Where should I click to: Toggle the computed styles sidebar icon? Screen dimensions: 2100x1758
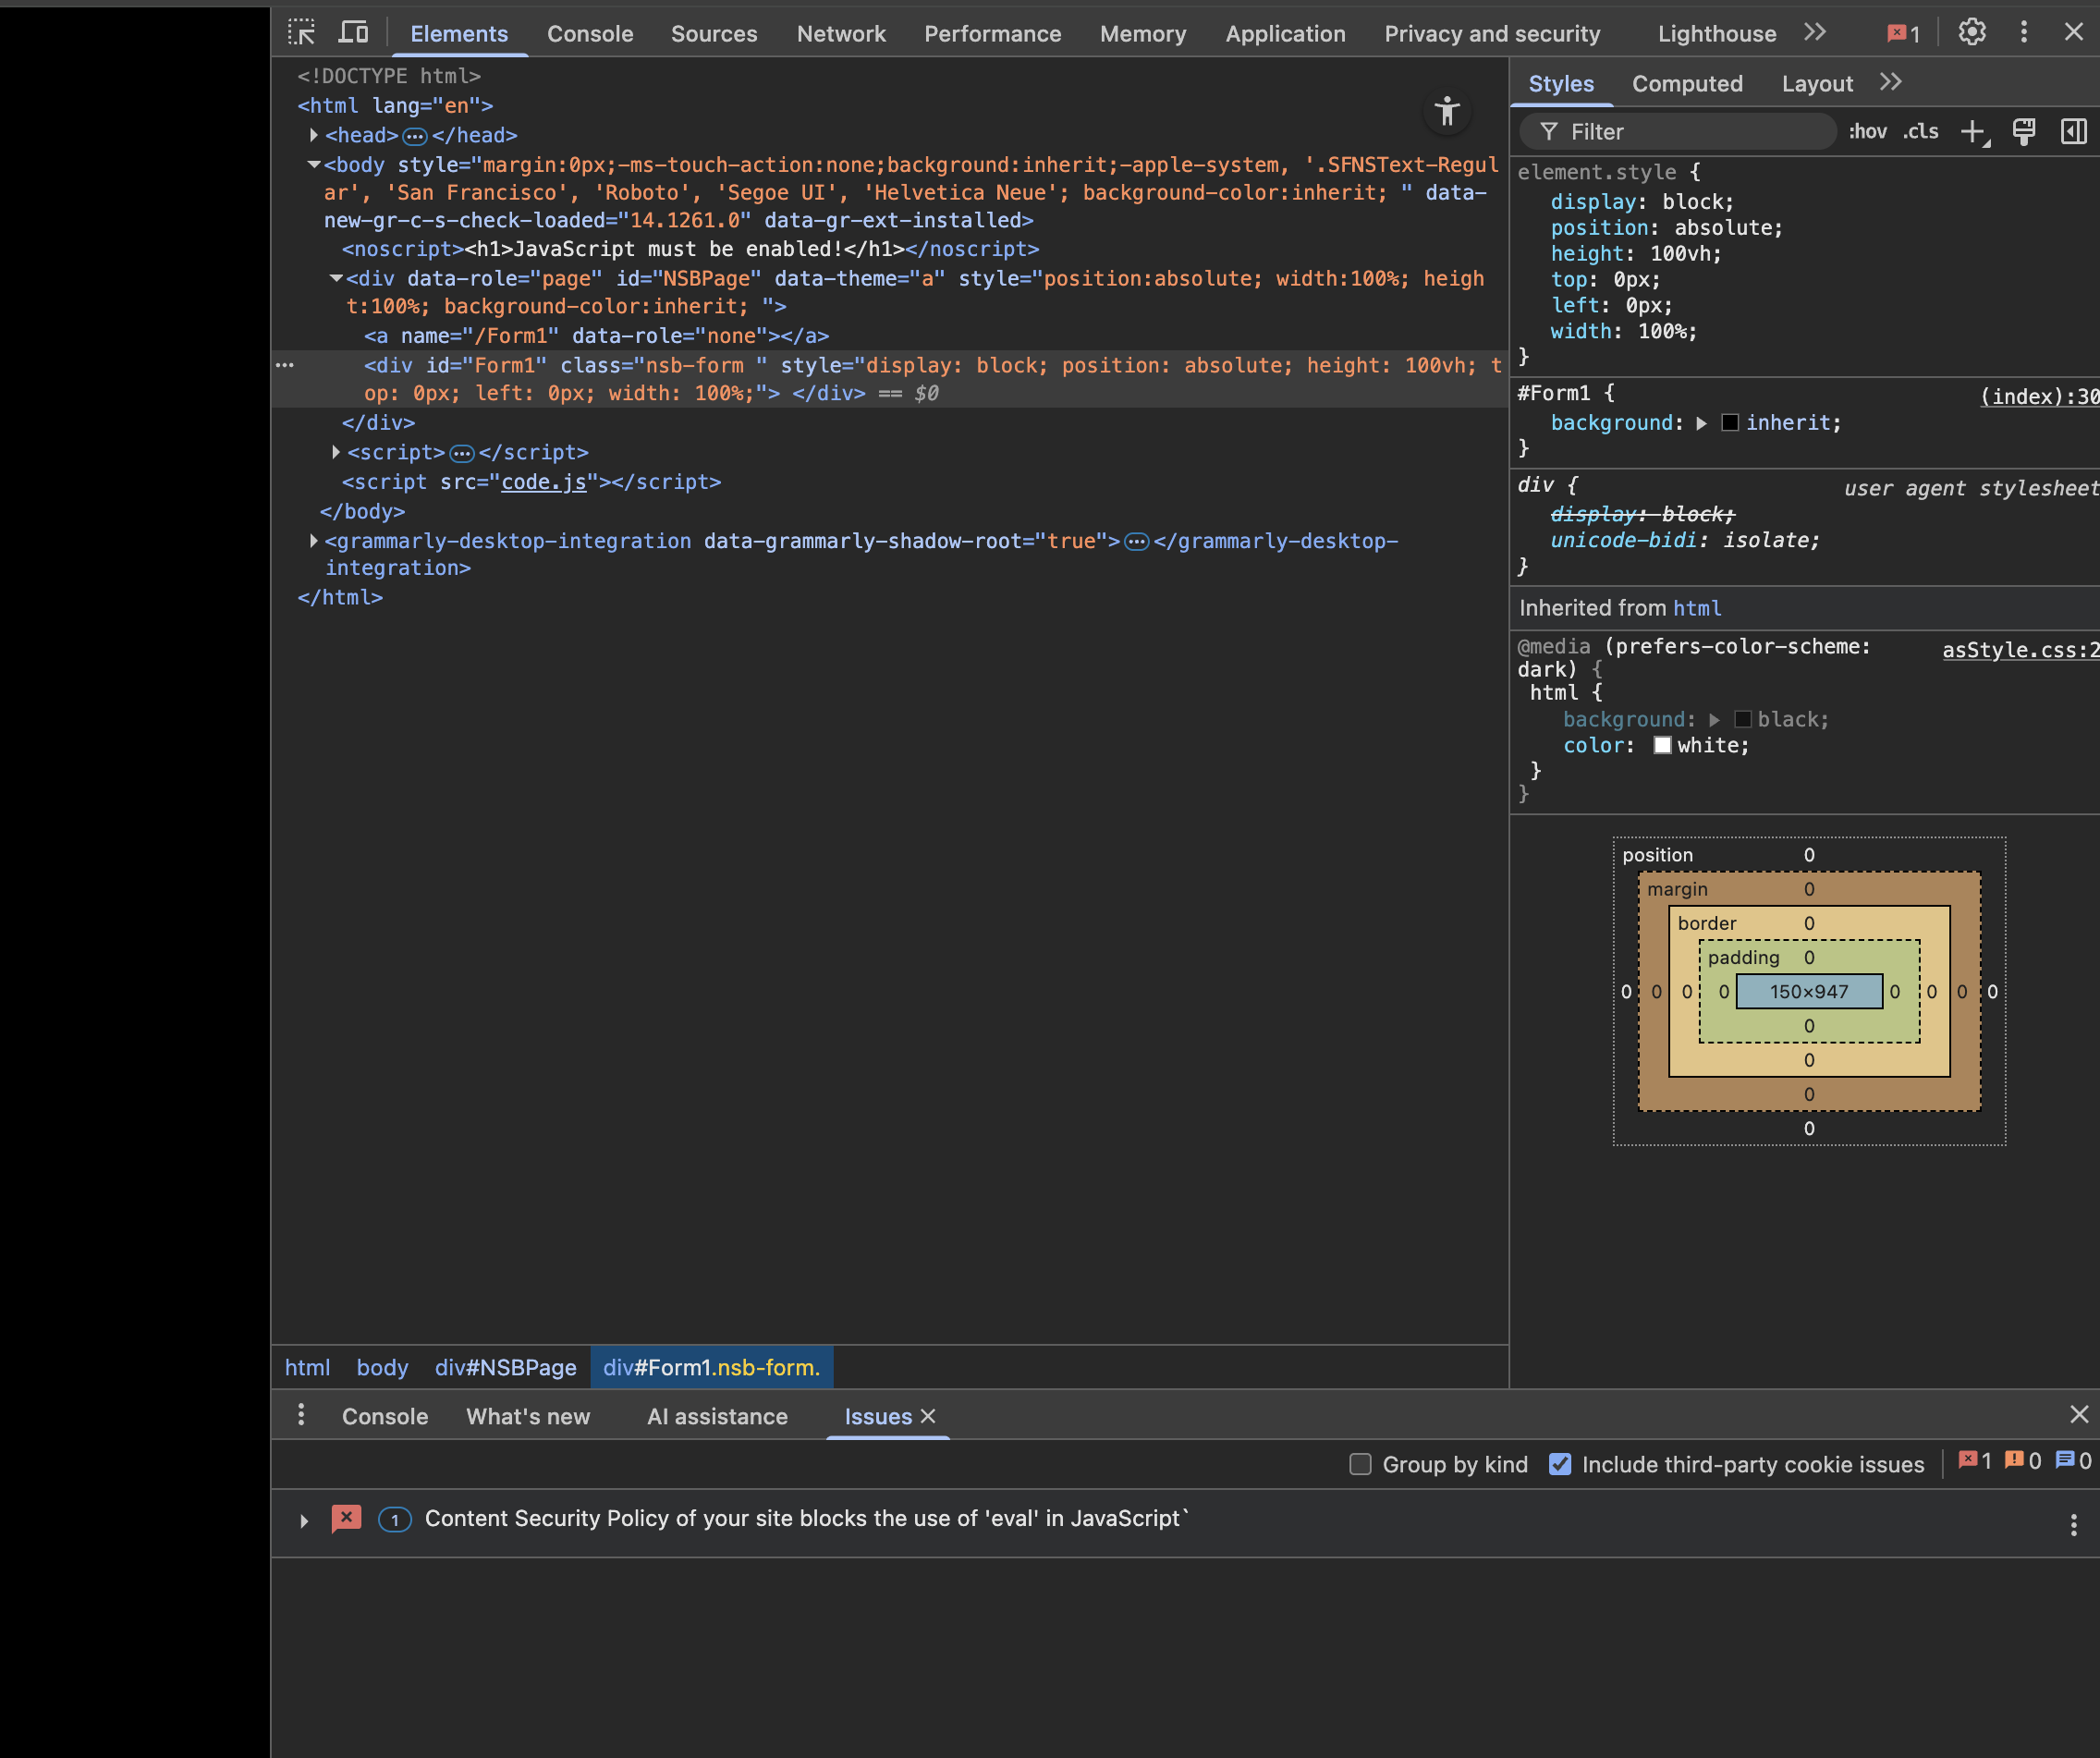coord(2073,132)
